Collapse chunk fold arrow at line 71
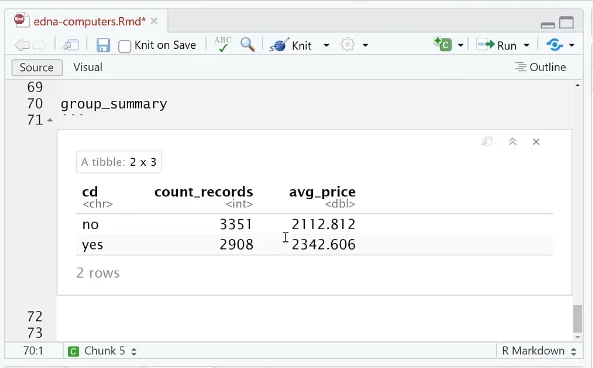593x368 pixels. [50, 120]
